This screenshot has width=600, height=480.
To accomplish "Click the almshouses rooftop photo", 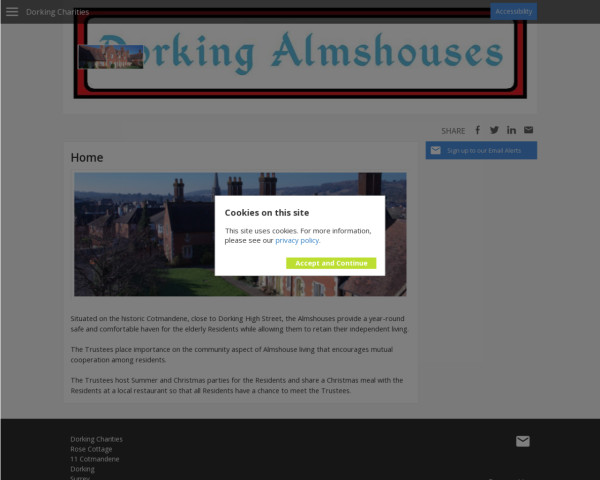I will coord(240,234).
